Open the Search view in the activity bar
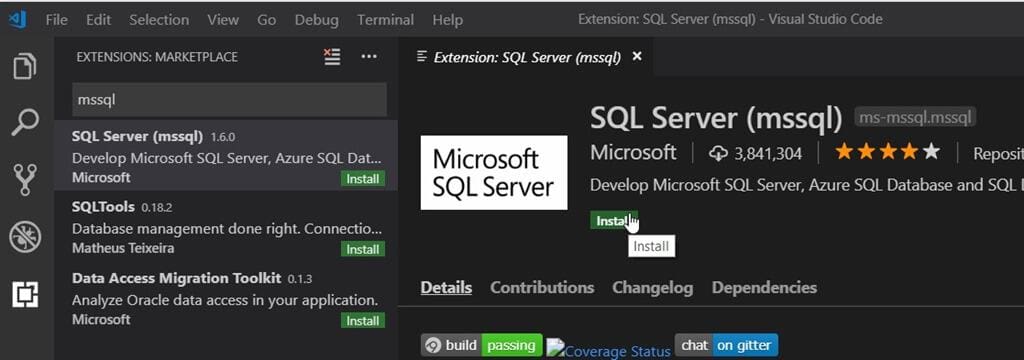1024x360 pixels. click(x=25, y=122)
